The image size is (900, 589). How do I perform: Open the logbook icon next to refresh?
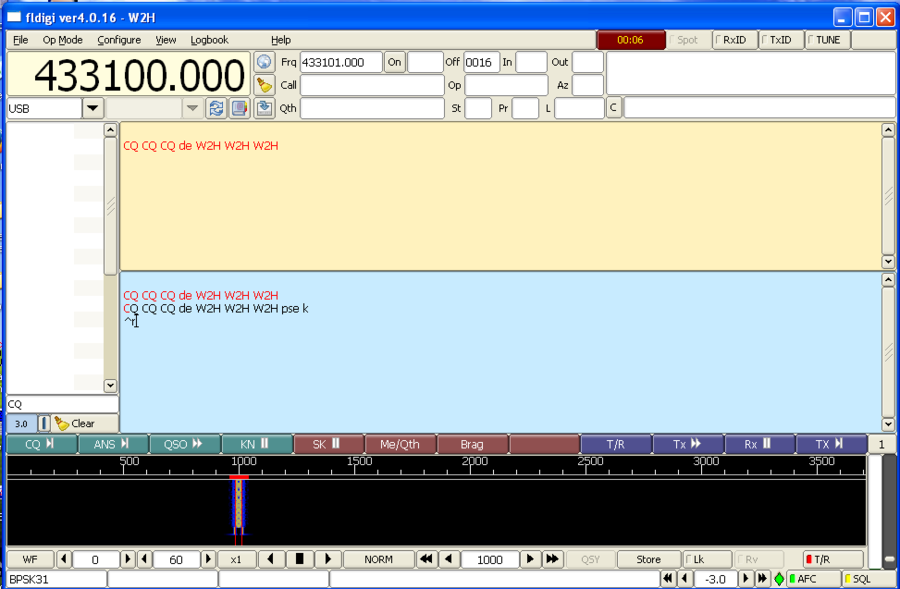pyautogui.click(x=239, y=108)
